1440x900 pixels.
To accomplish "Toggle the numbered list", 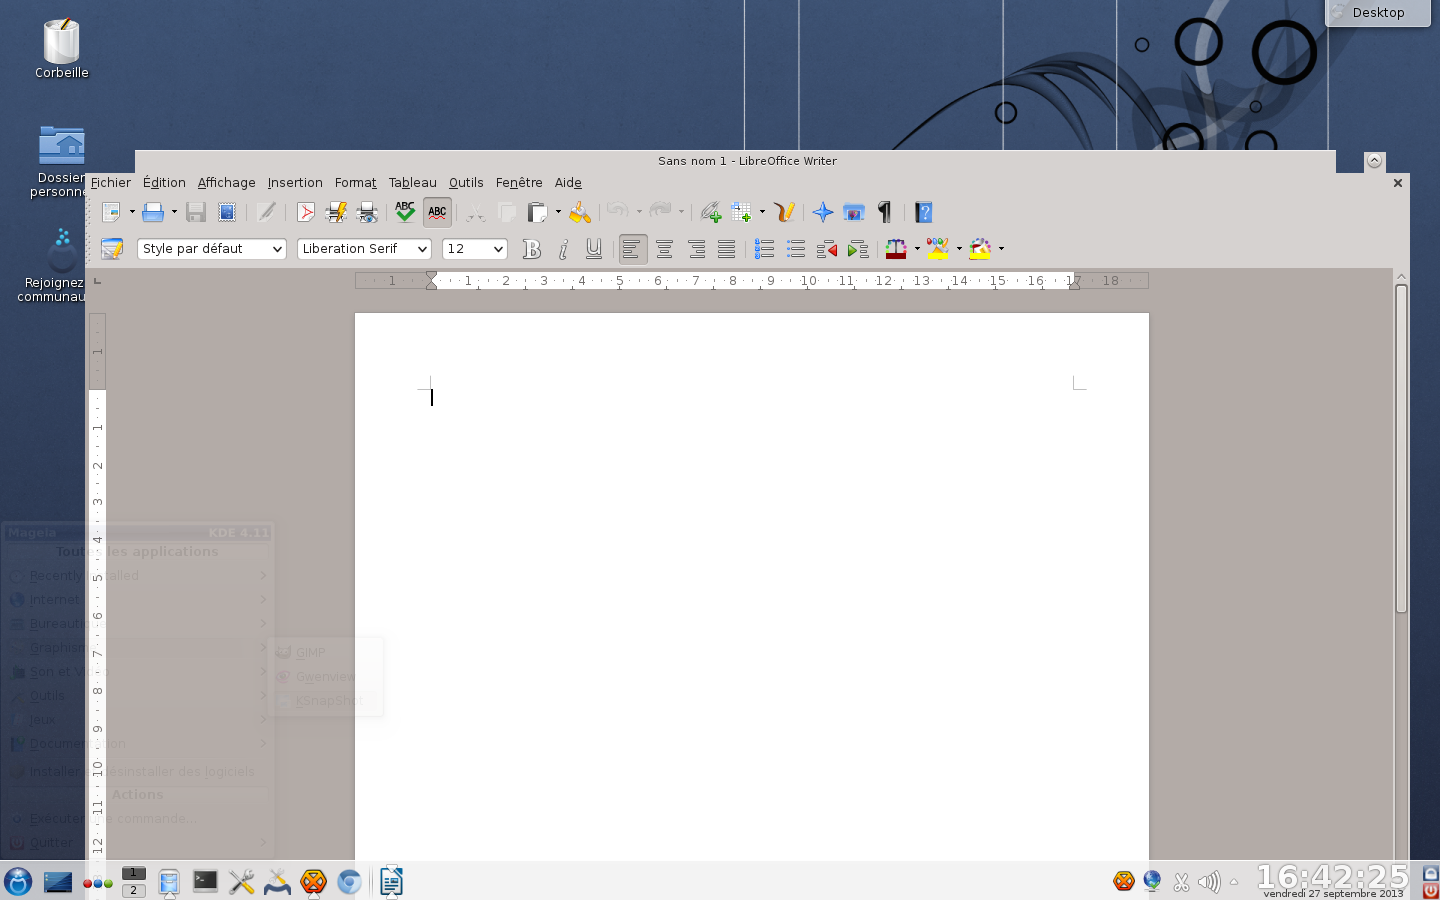I will pyautogui.click(x=764, y=249).
